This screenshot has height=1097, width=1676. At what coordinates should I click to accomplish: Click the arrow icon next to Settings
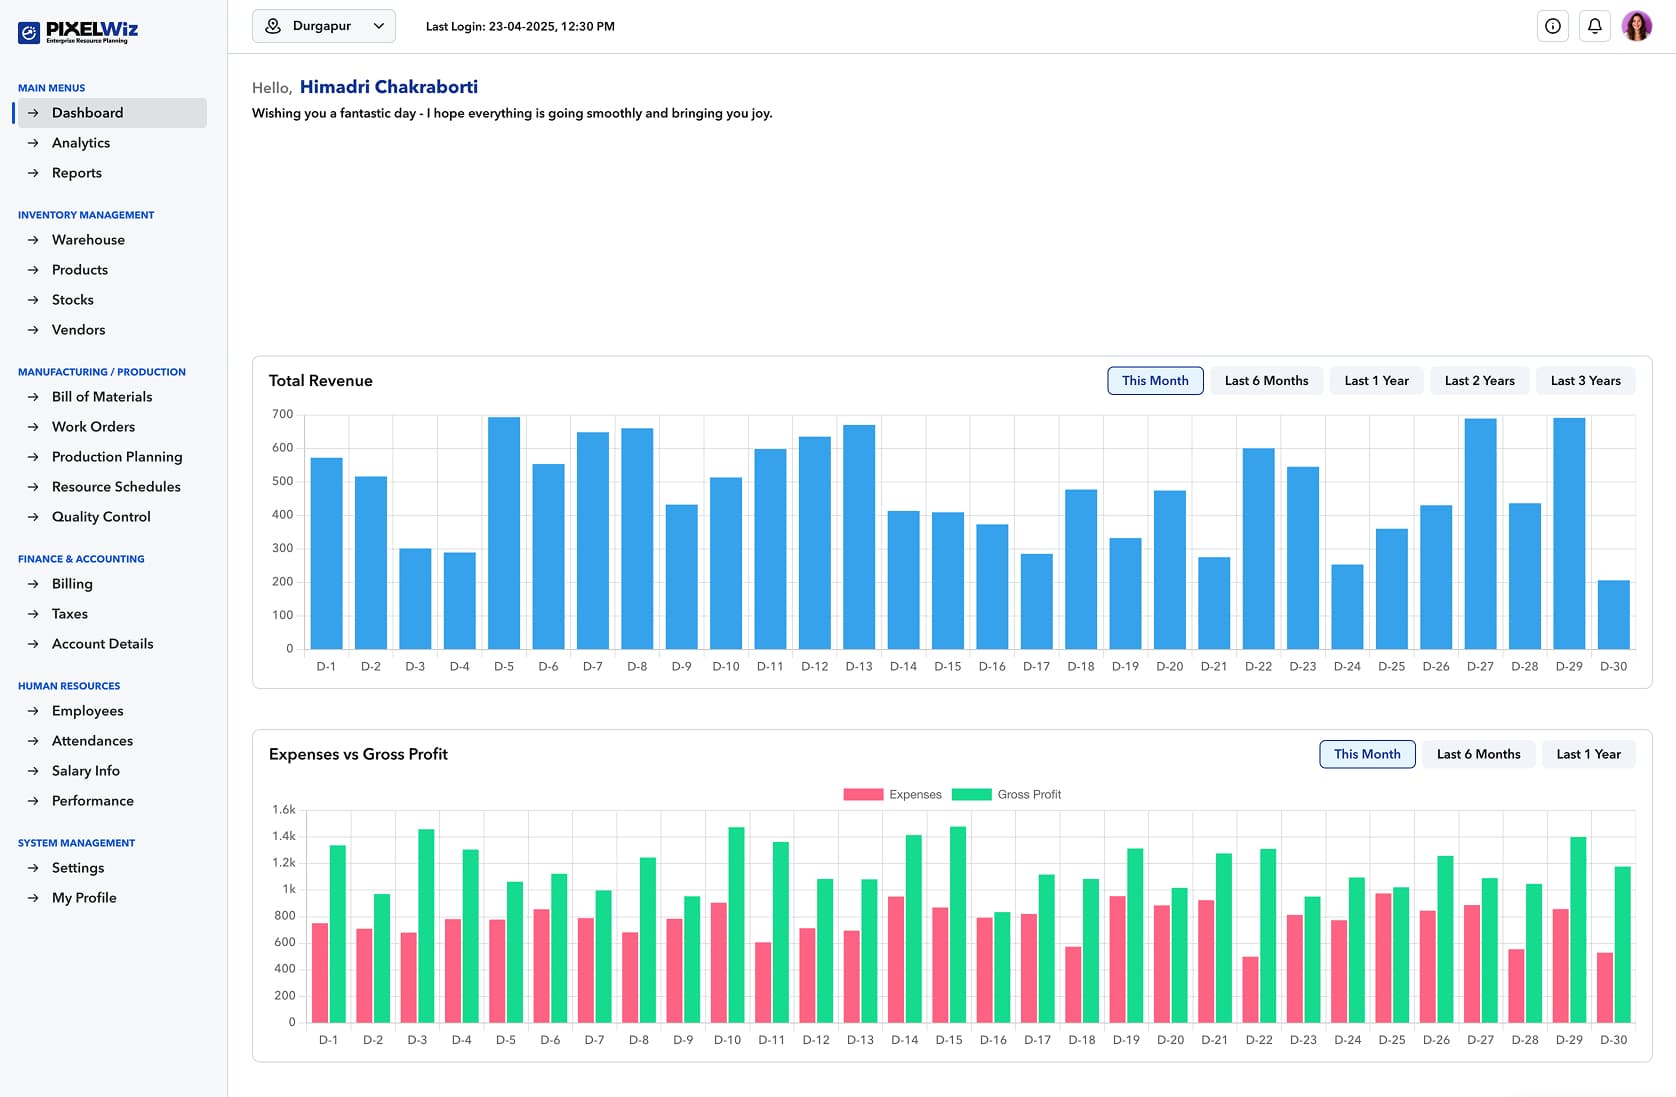pyautogui.click(x=33, y=868)
